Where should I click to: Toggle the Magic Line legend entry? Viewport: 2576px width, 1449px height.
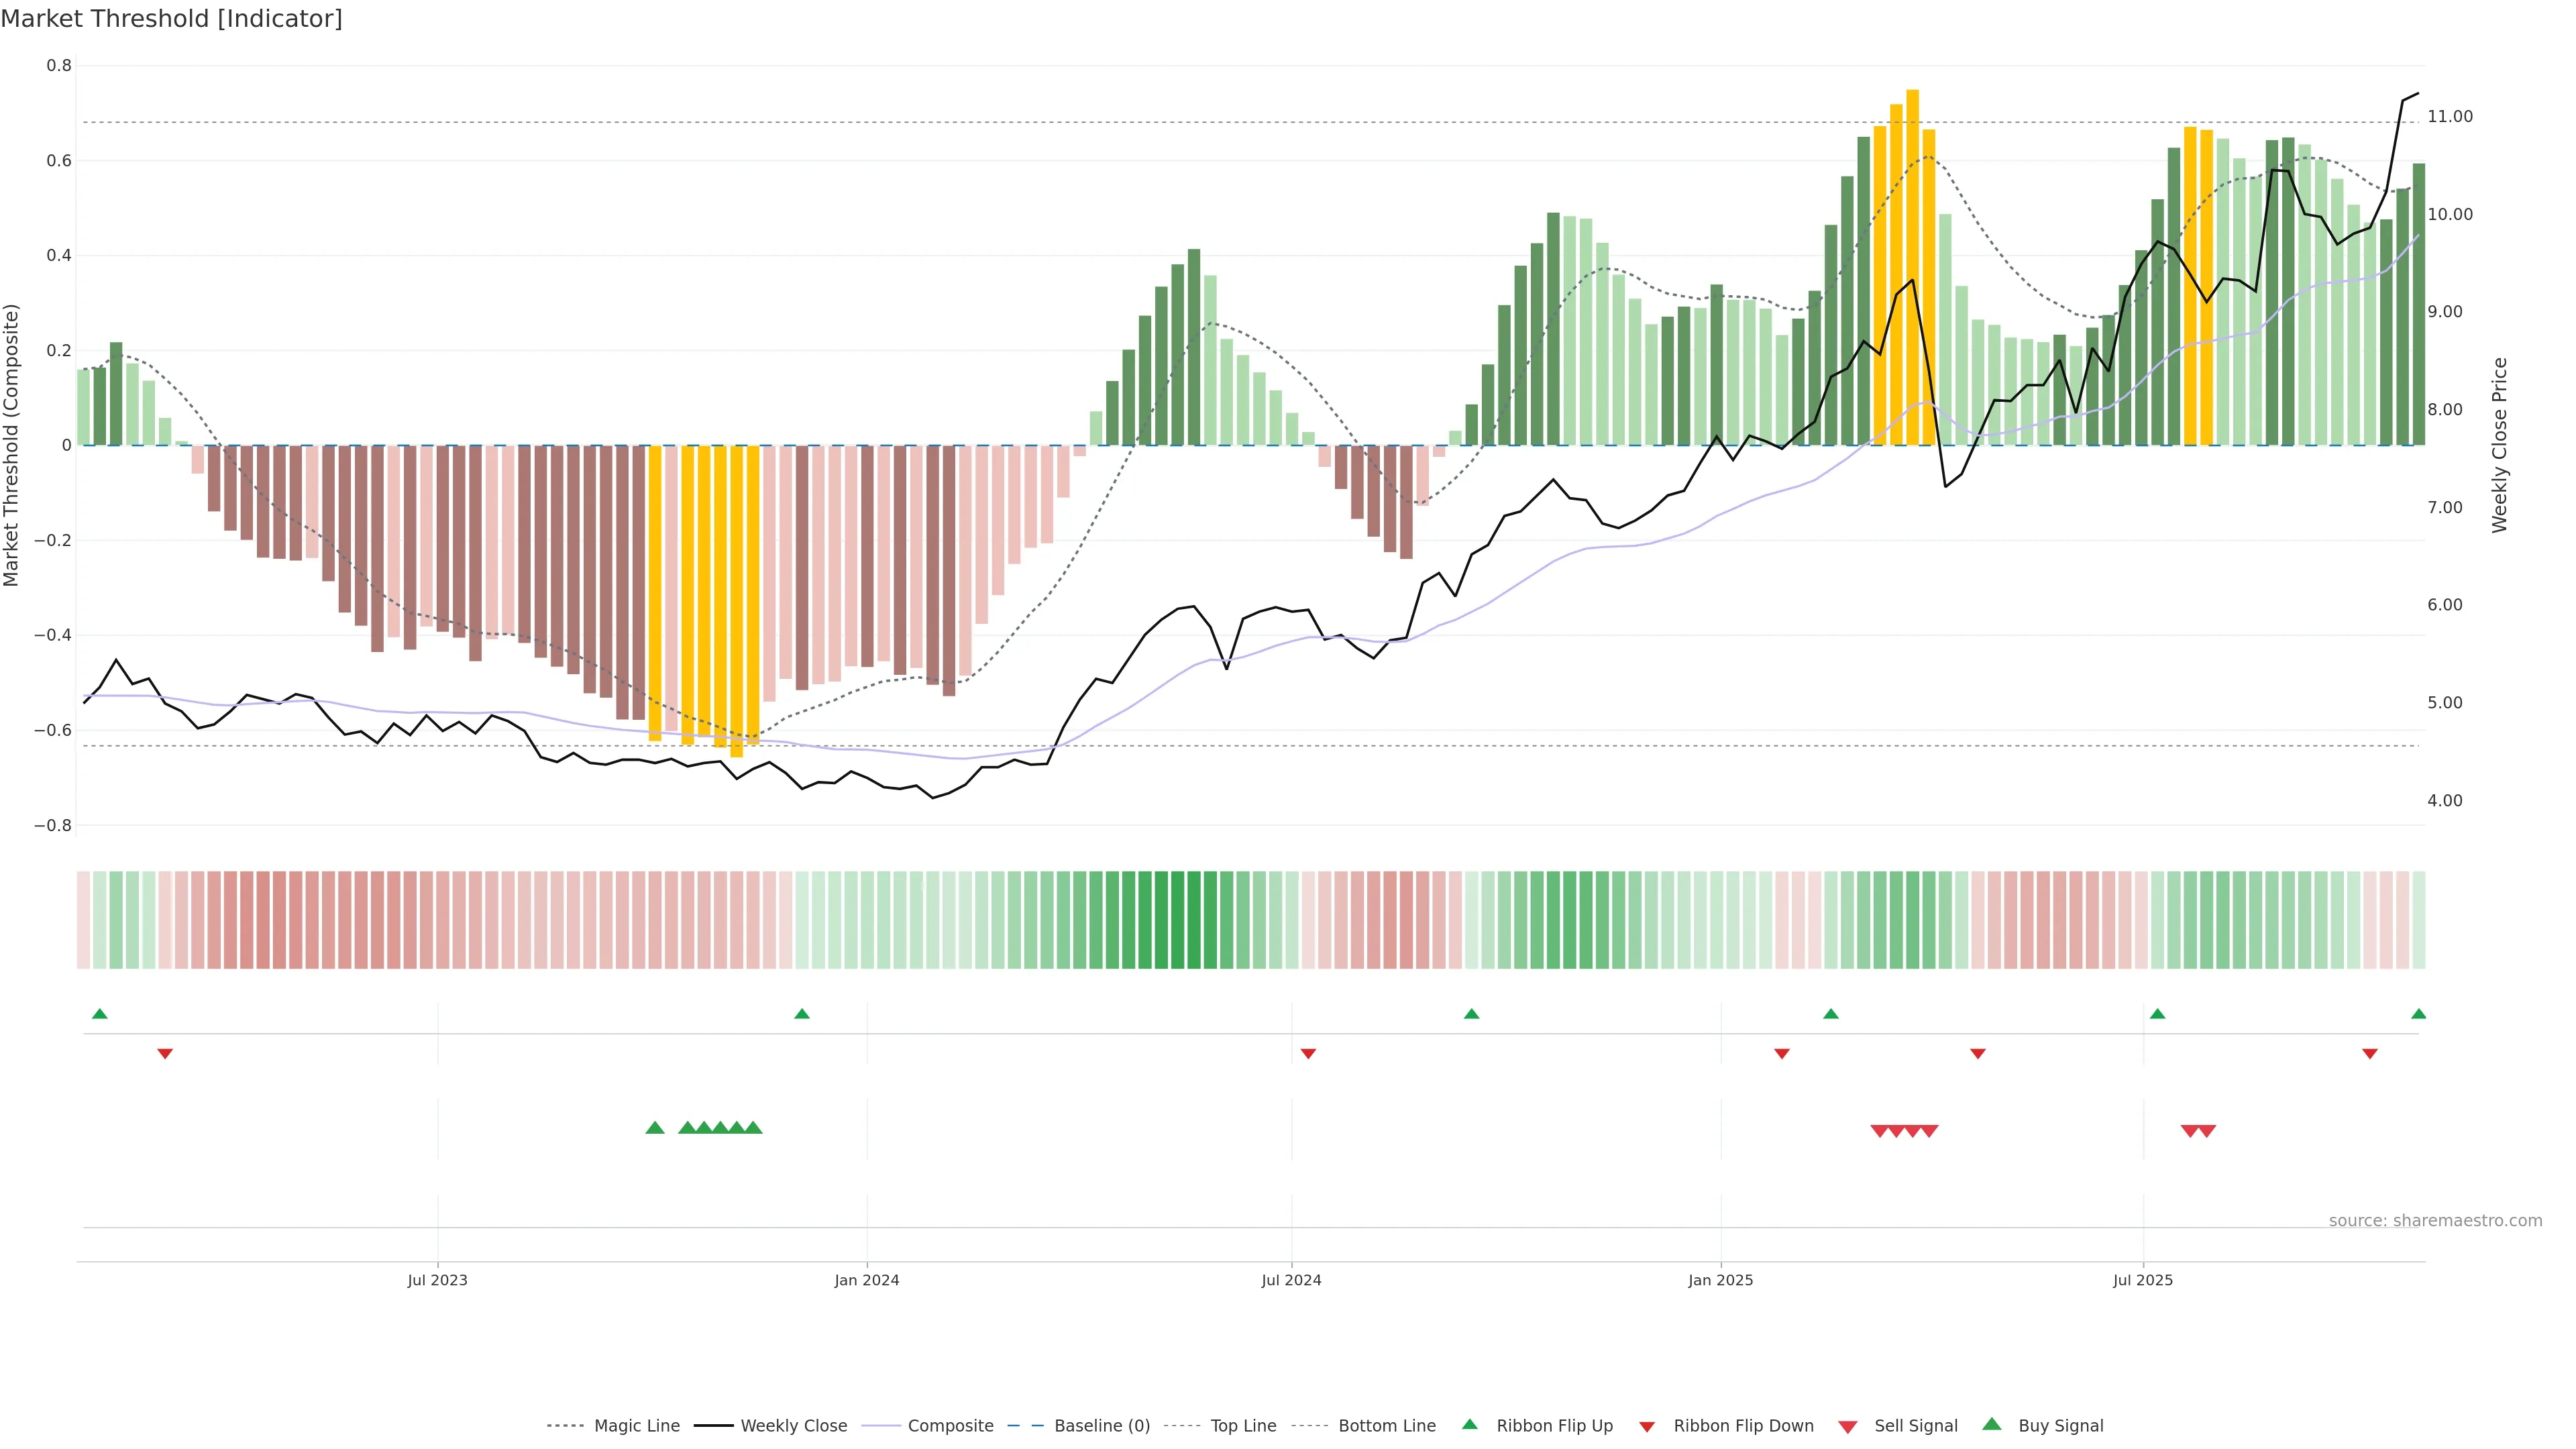point(636,1426)
